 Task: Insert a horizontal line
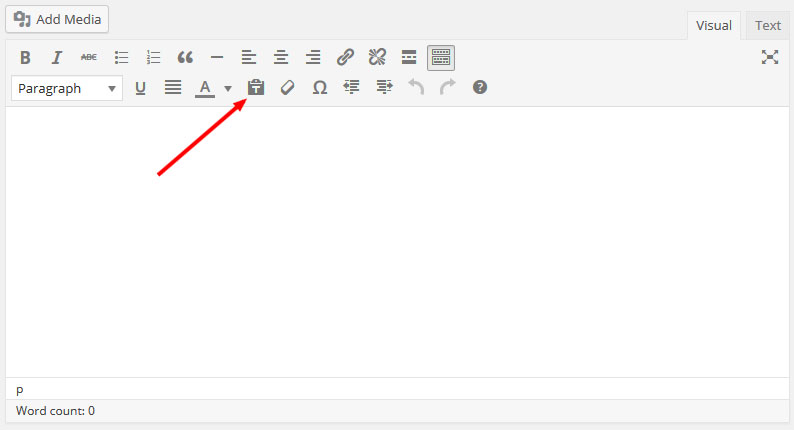tap(217, 58)
